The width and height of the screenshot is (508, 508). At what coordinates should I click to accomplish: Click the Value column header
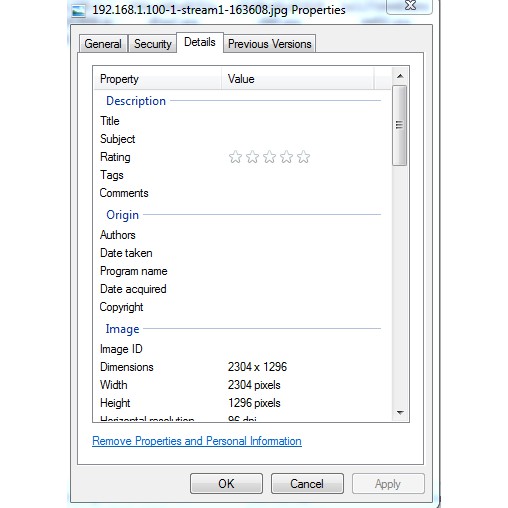pyautogui.click(x=298, y=79)
